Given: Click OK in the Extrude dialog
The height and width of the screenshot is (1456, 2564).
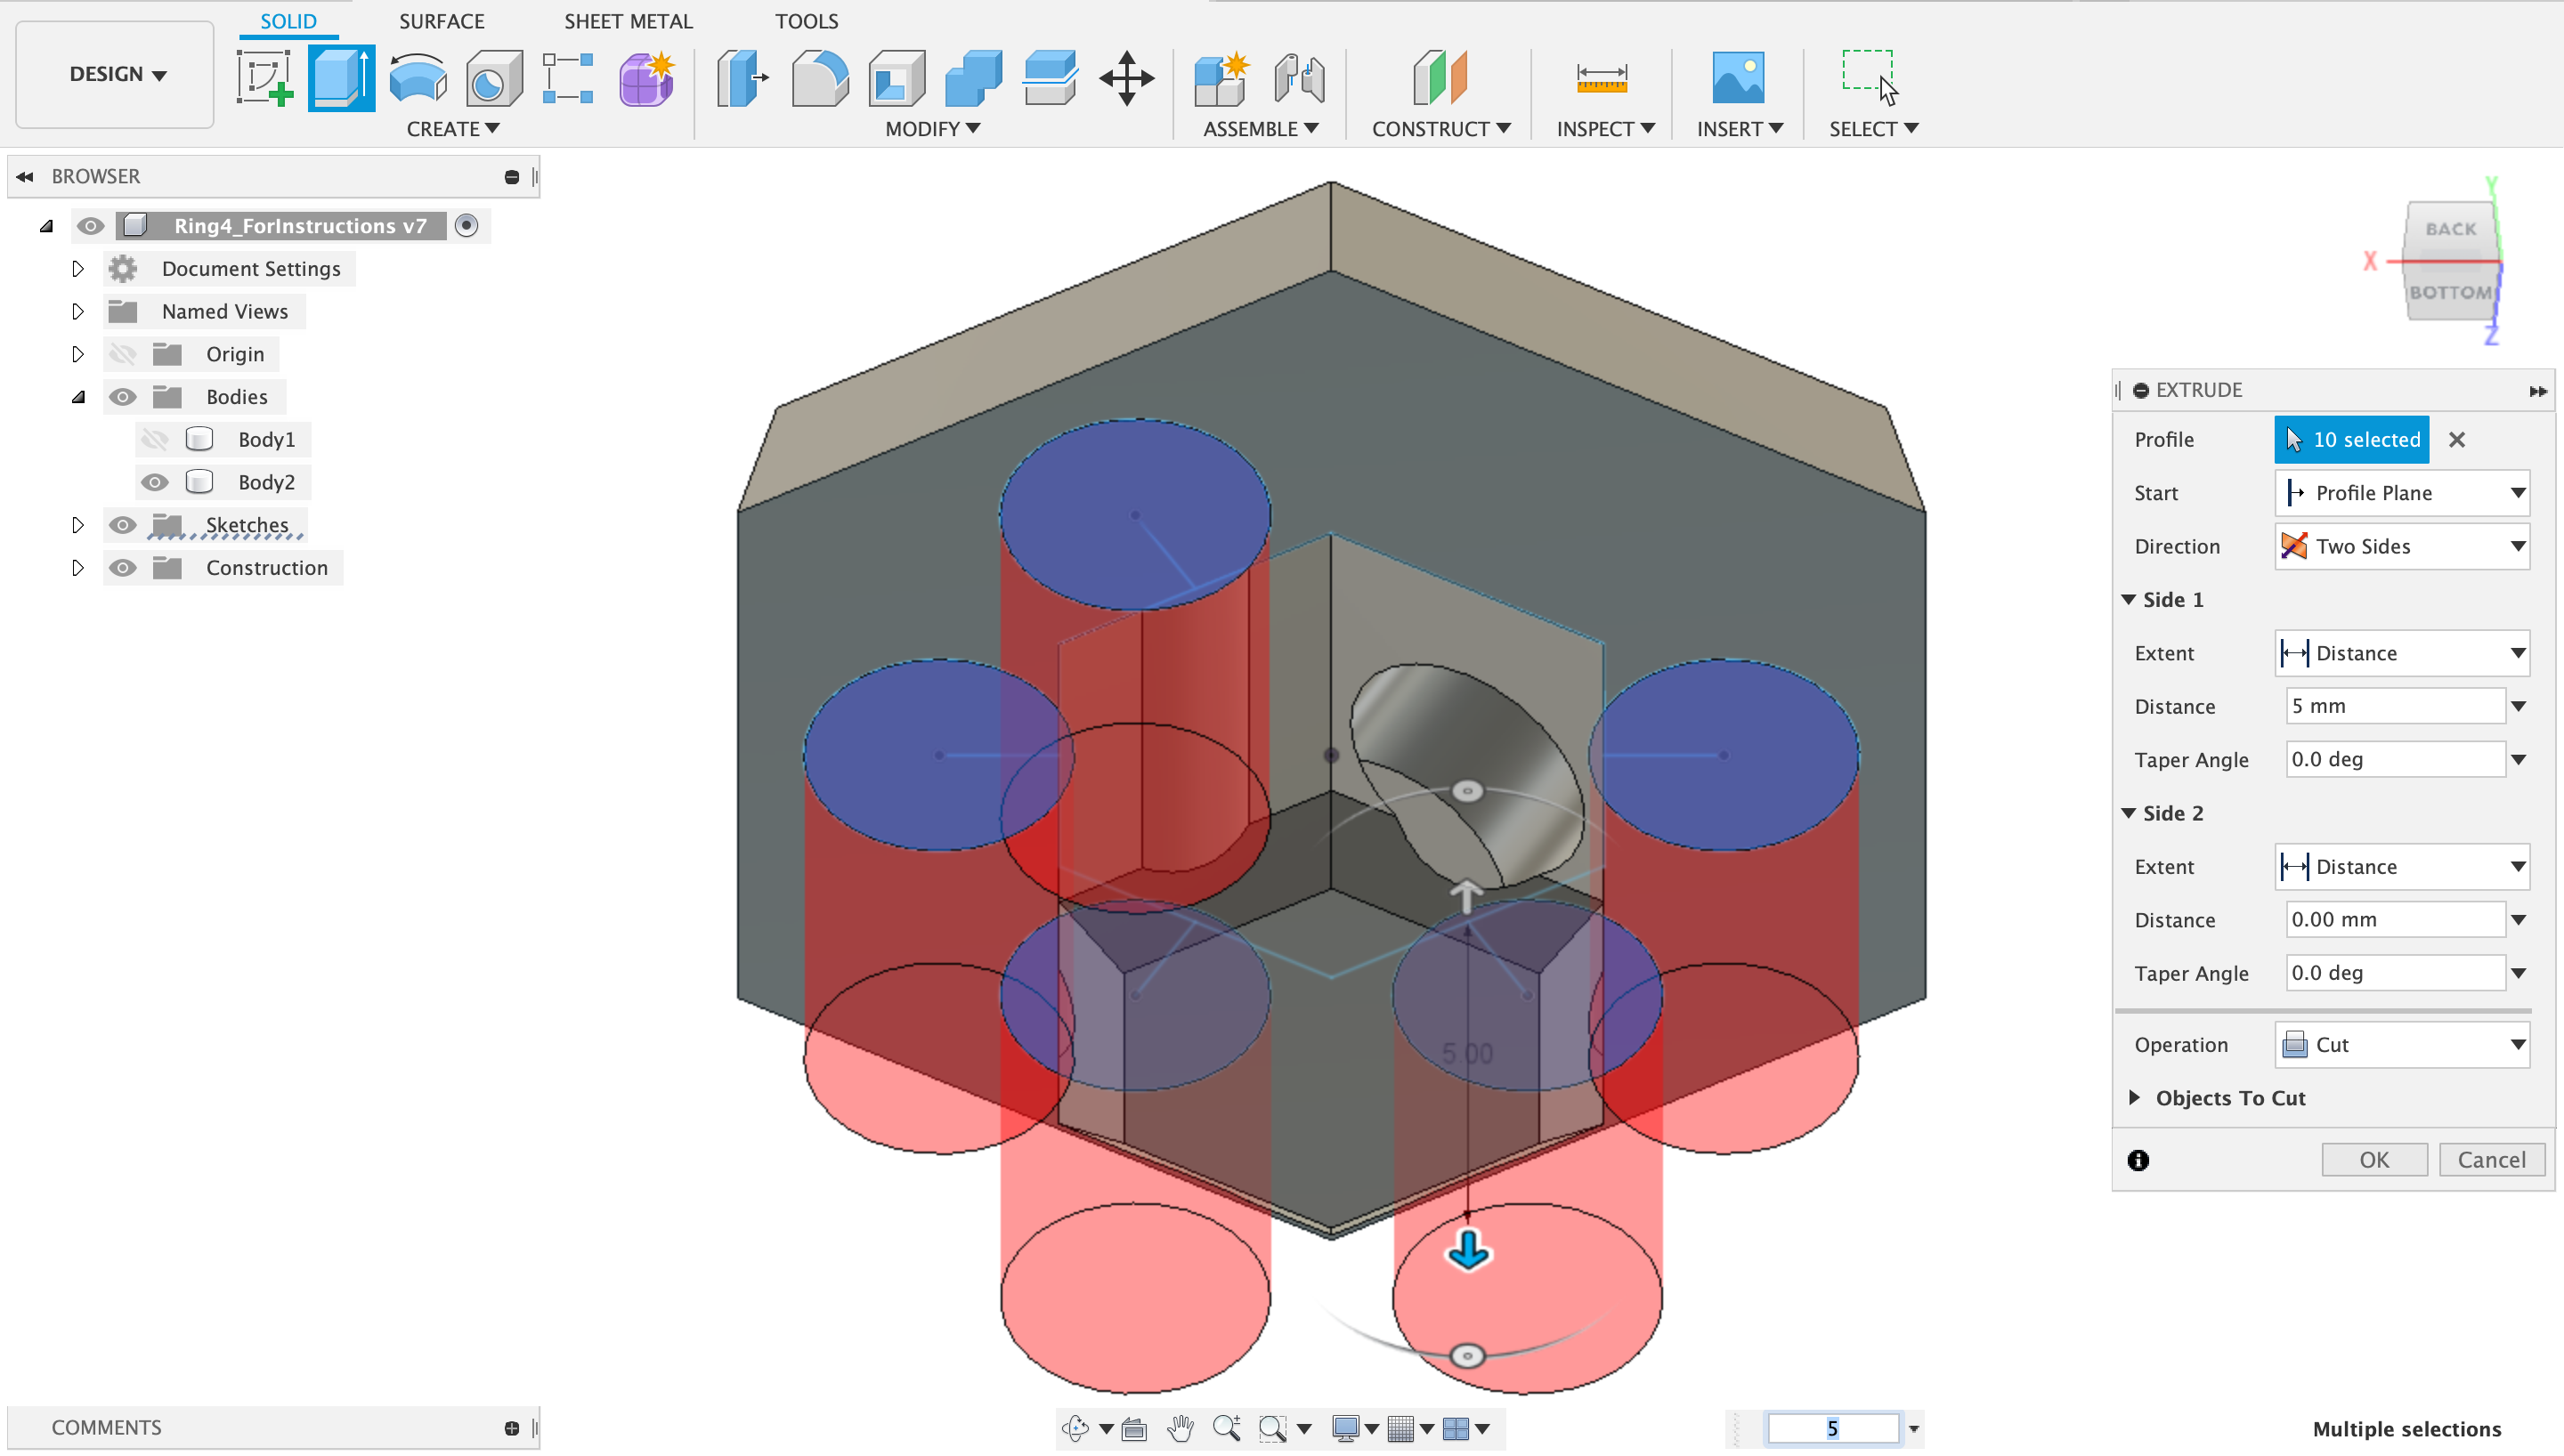Looking at the screenshot, I should pos(2373,1160).
